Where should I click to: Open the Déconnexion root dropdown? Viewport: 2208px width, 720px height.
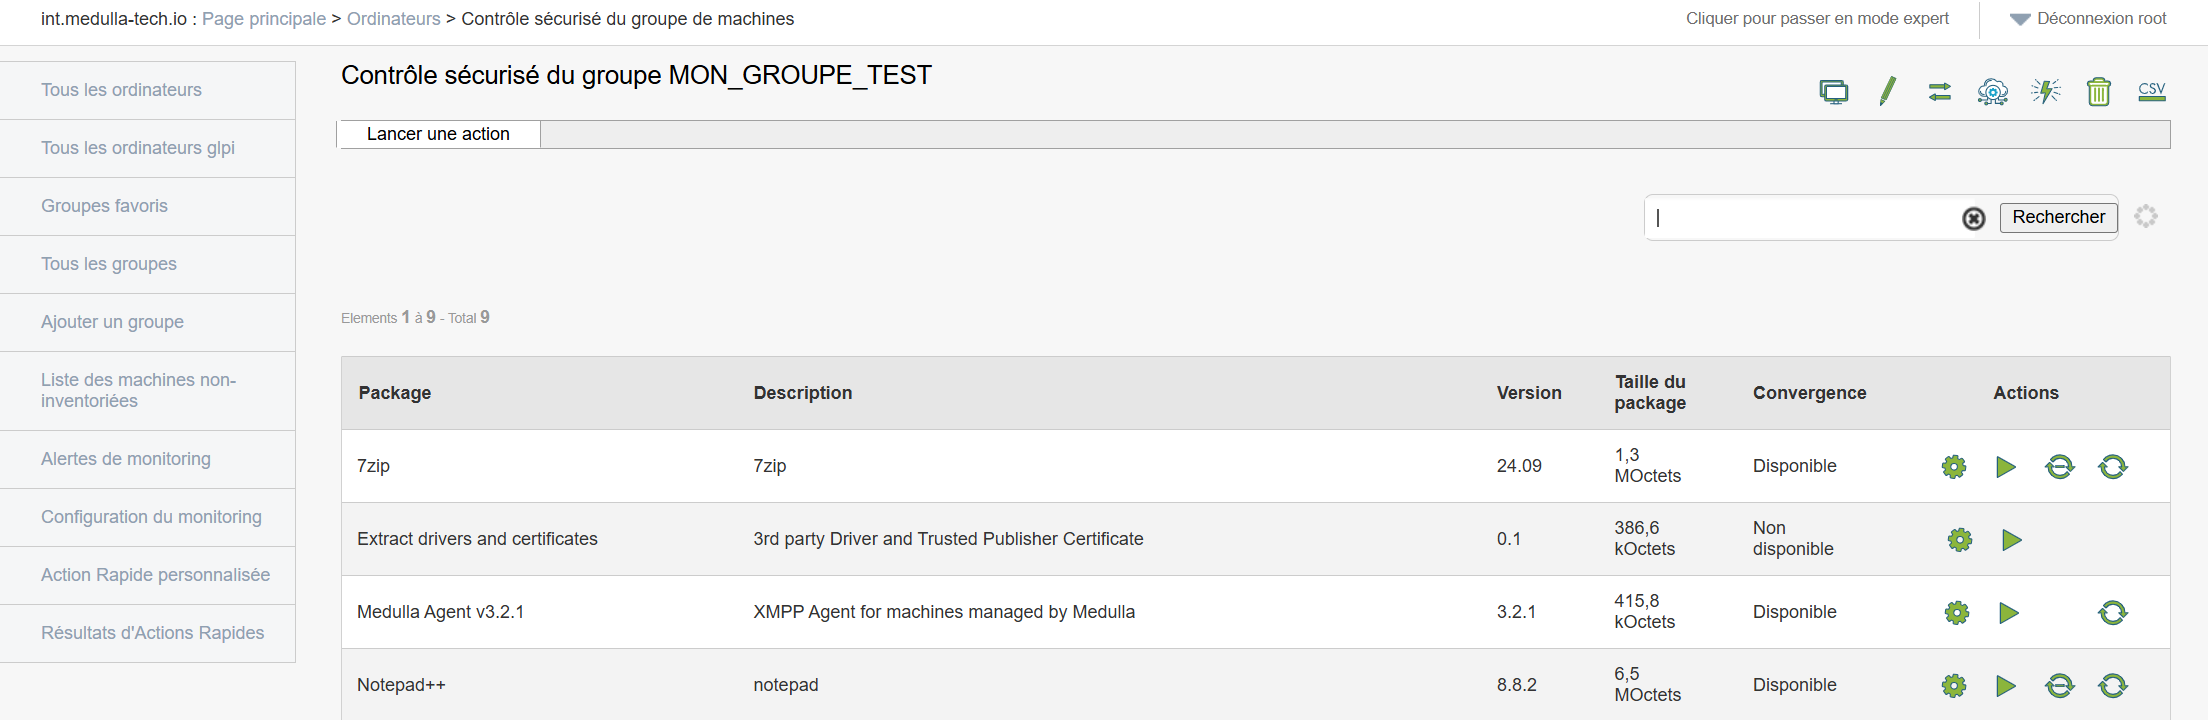coord(2088,19)
